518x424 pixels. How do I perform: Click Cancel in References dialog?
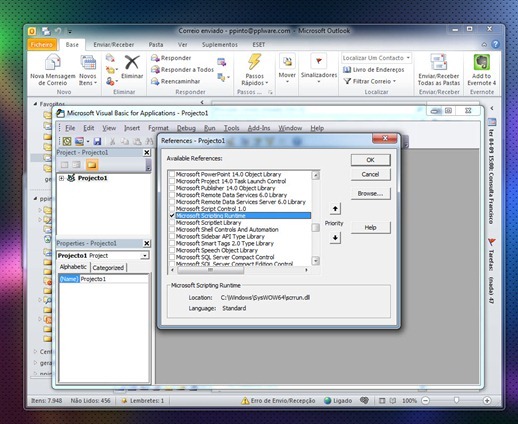pos(370,174)
